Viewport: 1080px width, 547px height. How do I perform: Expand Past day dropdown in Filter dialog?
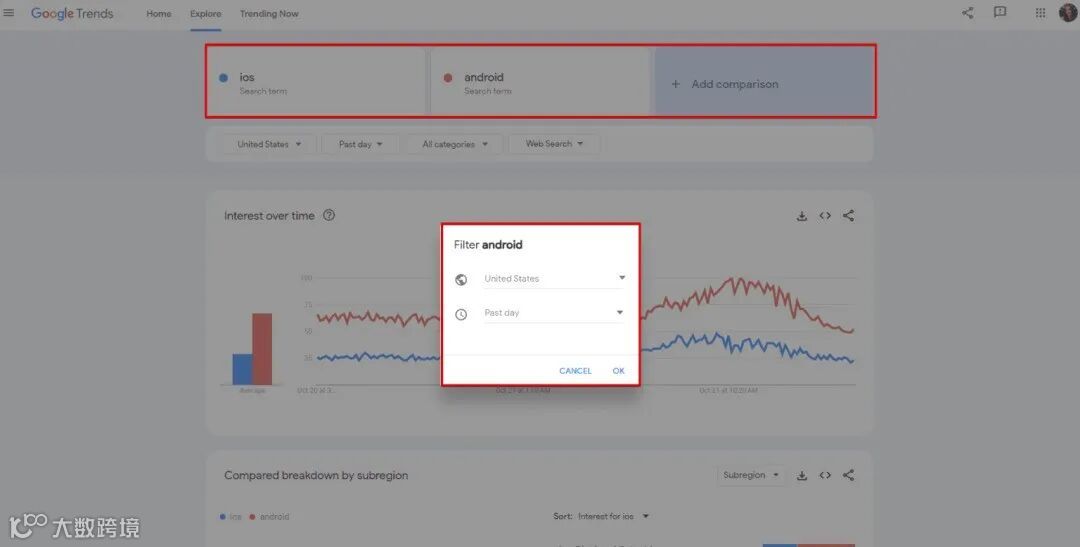[554, 313]
